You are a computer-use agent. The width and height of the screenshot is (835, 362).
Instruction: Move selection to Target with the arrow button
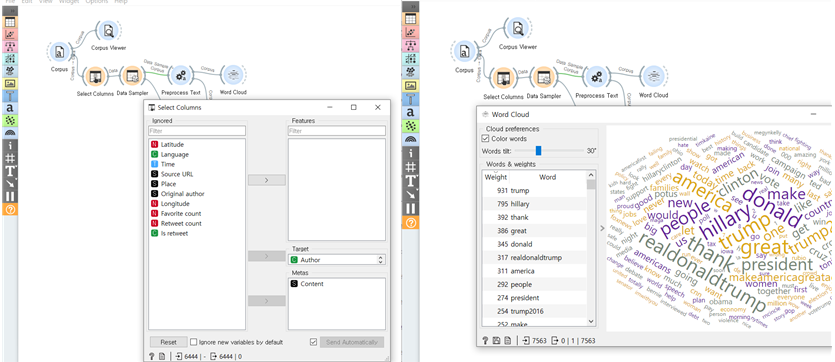(x=267, y=256)
